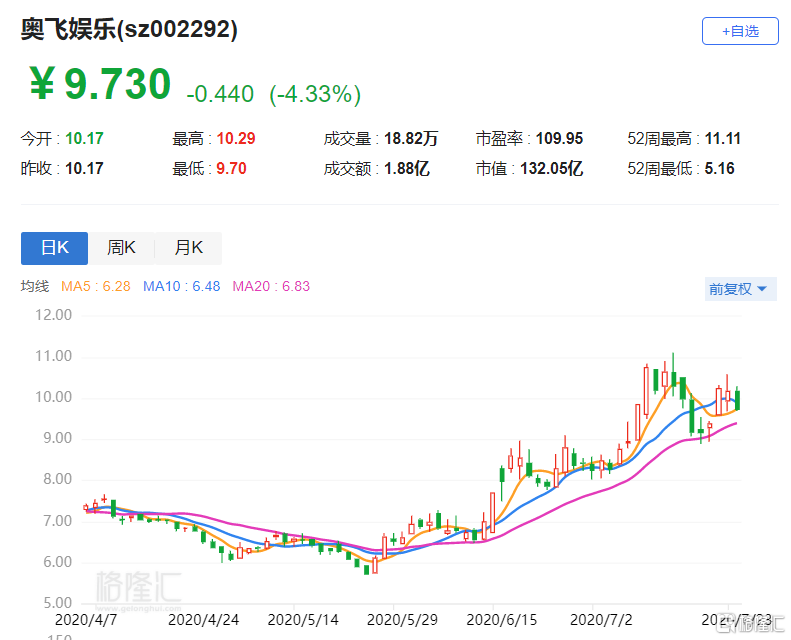Click the 52周最高 value 11.11
Image resolution: width=791 pixels, height=640 pixels.
click(722, 138)
